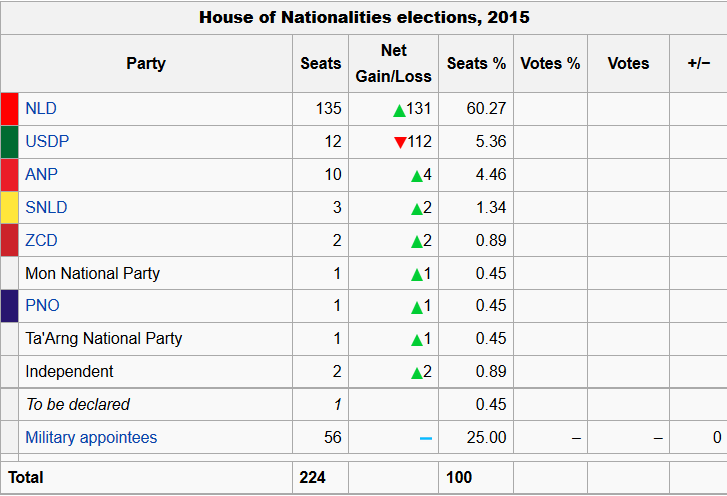Click the green arrow in Independent row
The width and height of the screenshot is (727, 496).
tap(417, 373)
